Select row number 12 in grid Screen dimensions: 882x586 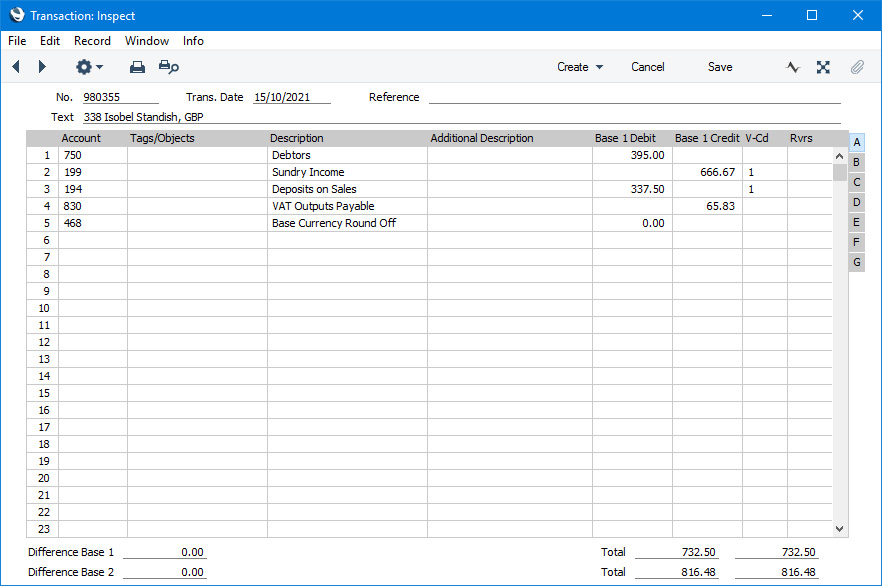(43, 342)
